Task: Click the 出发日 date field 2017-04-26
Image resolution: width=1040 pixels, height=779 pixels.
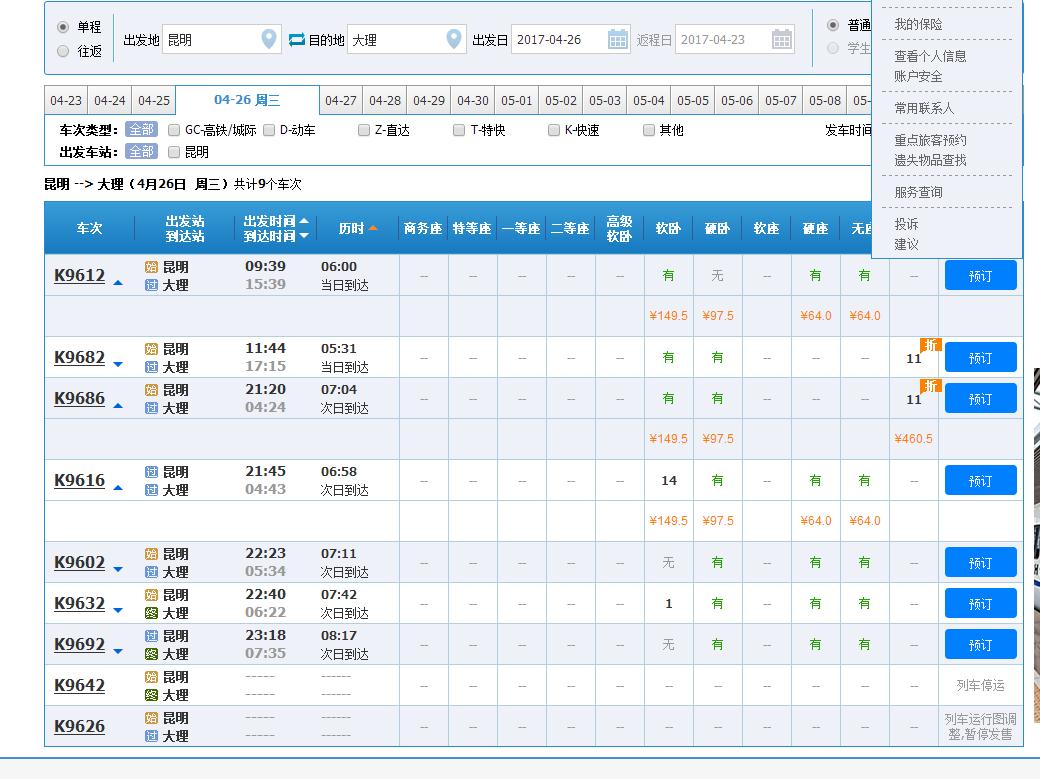Action: (x=570, y=39)
